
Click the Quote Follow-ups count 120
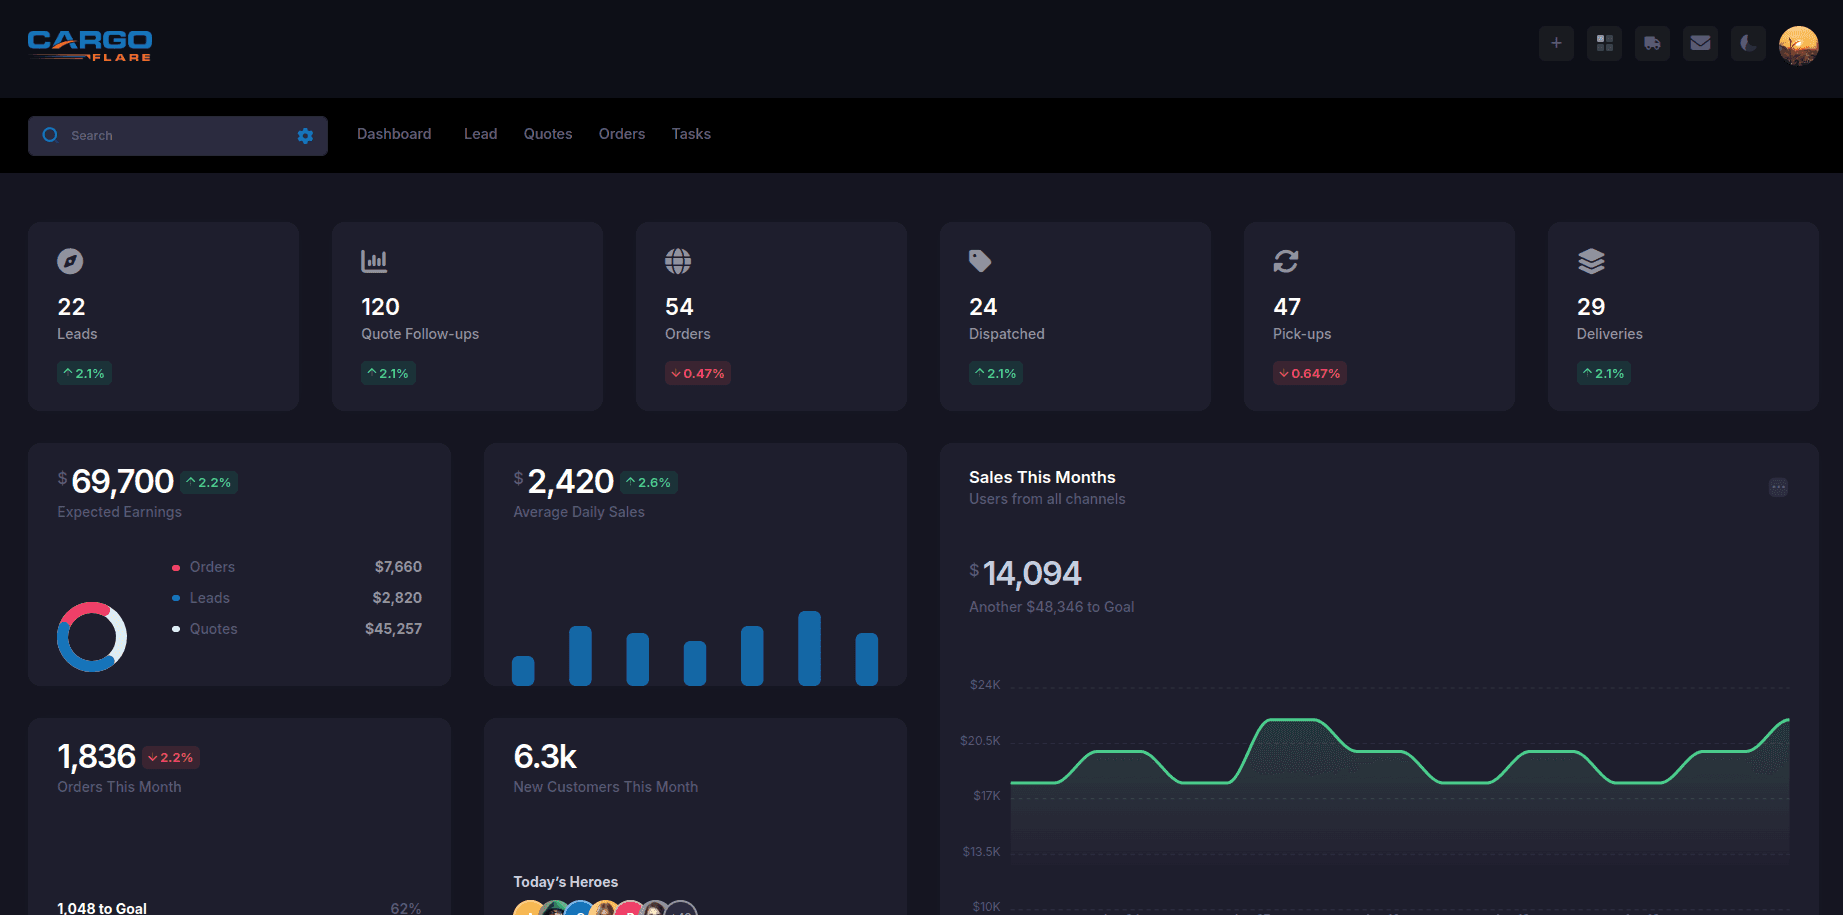coord(380,307)
